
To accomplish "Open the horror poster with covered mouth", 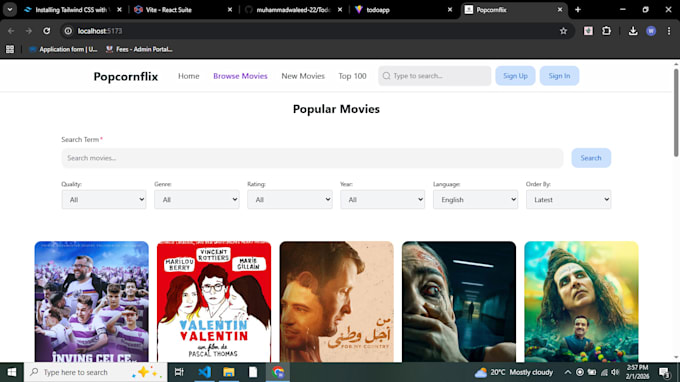I will (x=459, y=302).
